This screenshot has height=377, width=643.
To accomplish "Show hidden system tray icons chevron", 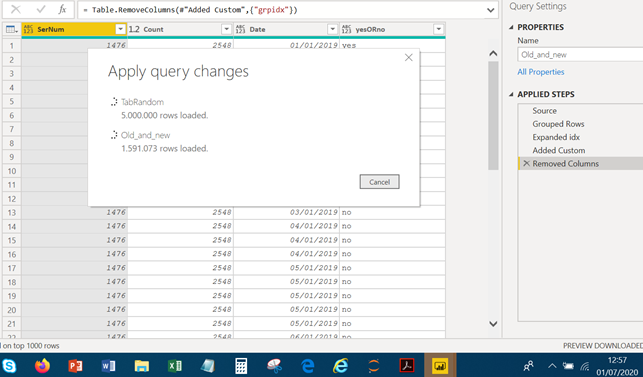I will 552,366.
